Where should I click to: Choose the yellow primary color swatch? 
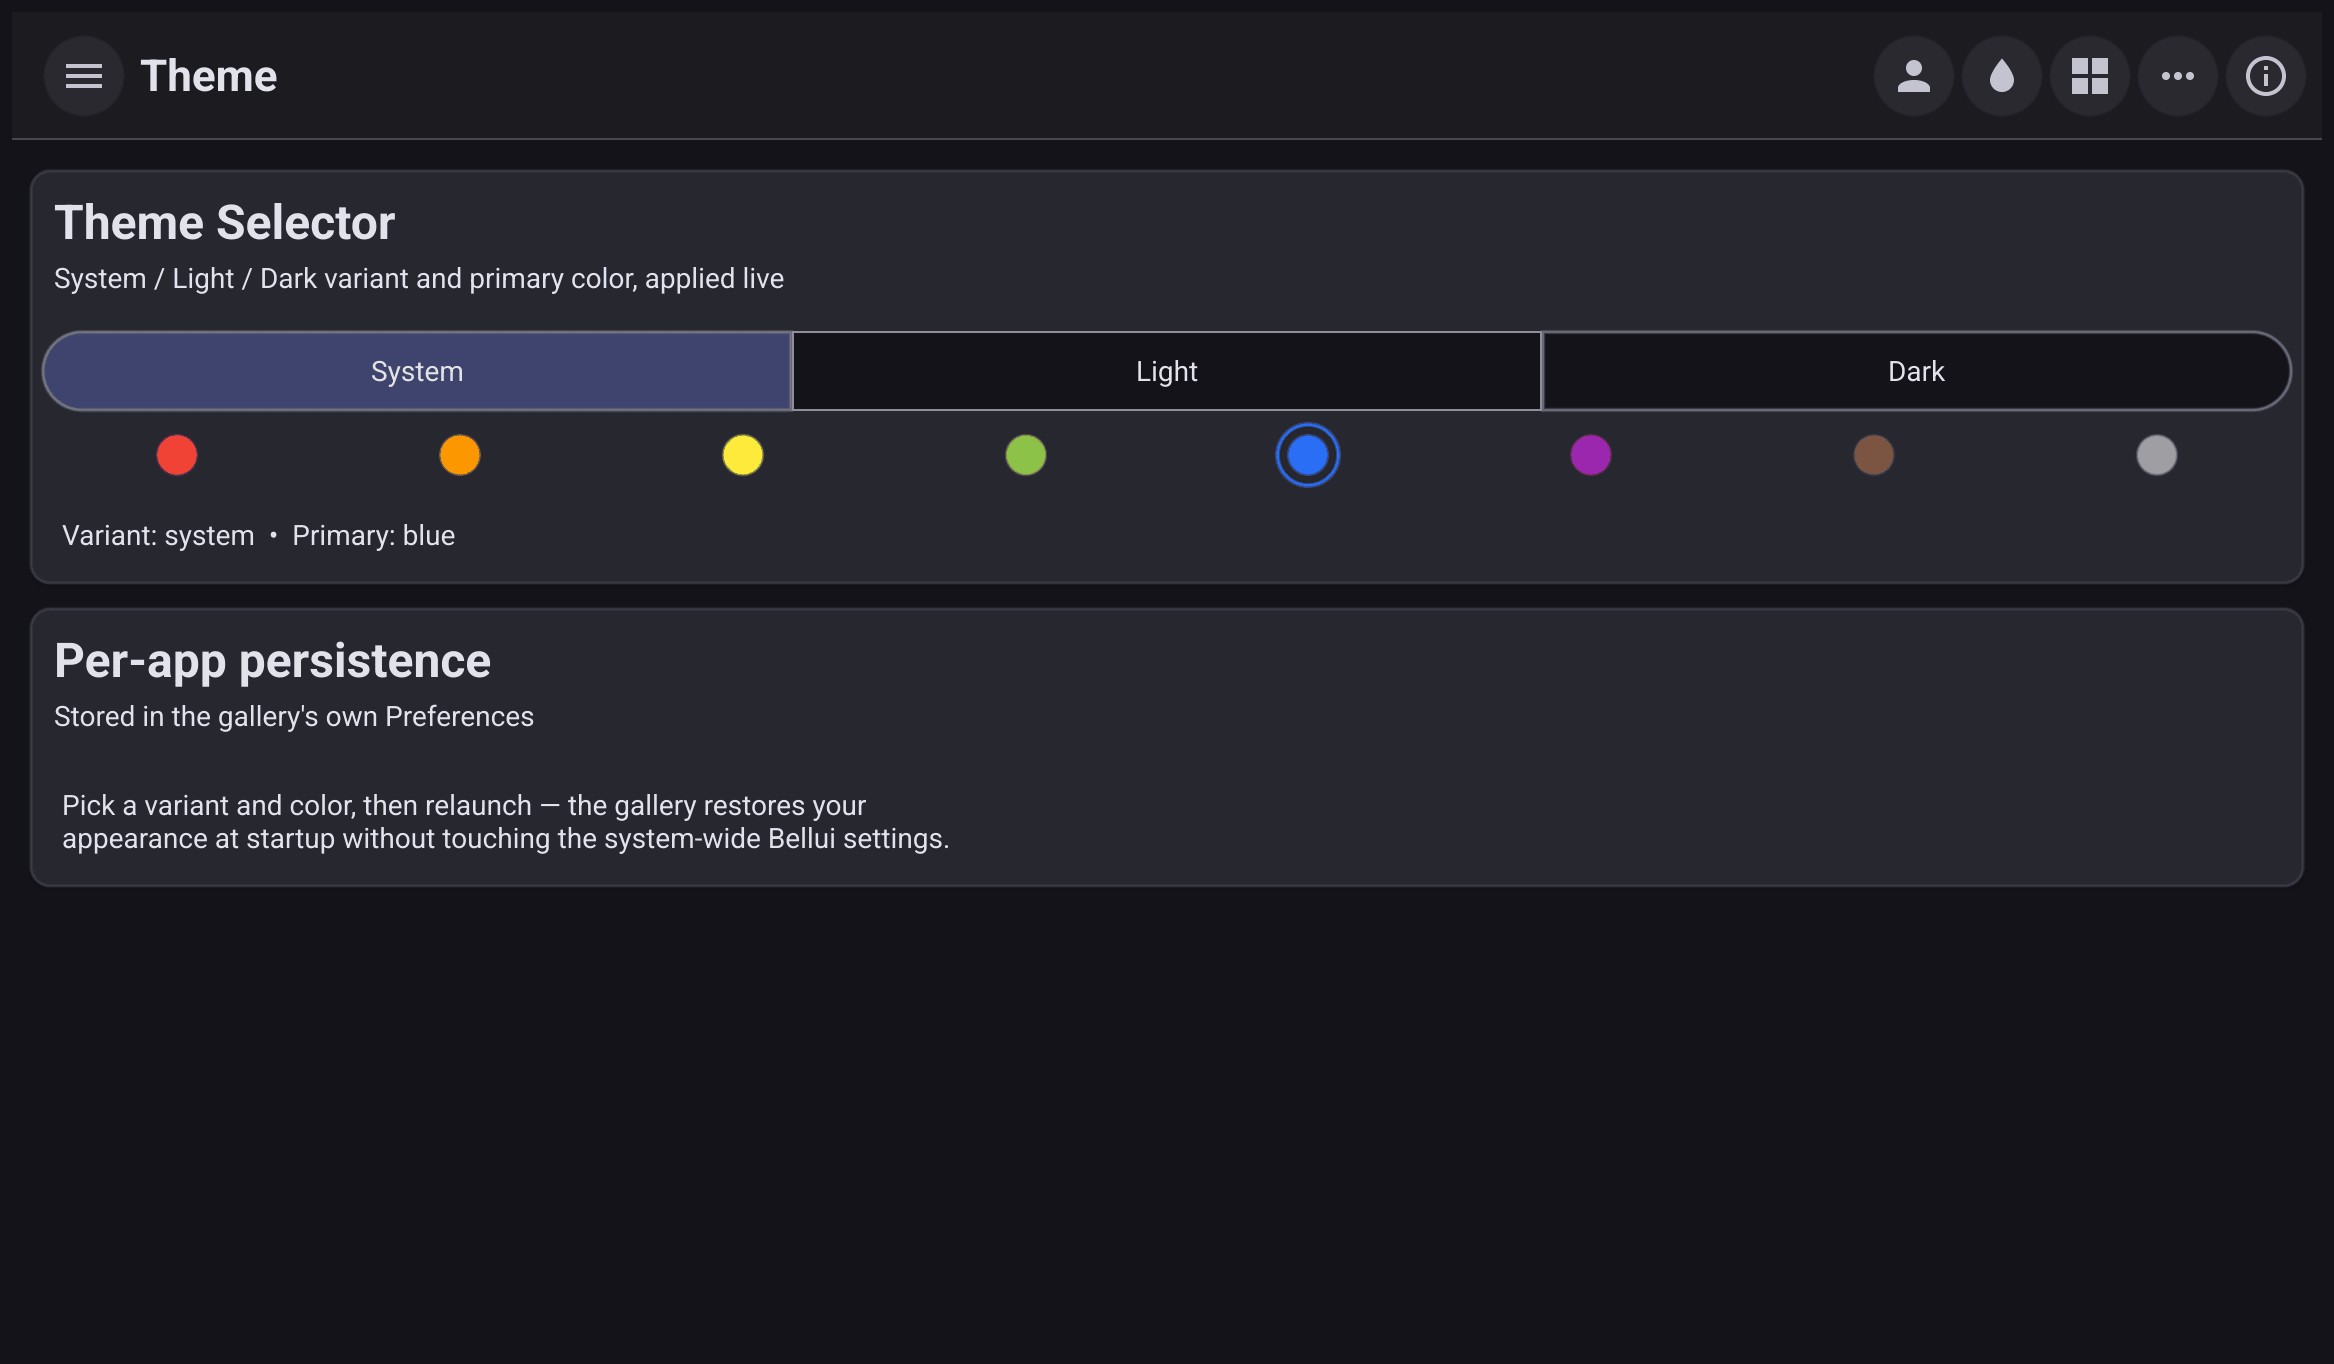pos(743,455)
